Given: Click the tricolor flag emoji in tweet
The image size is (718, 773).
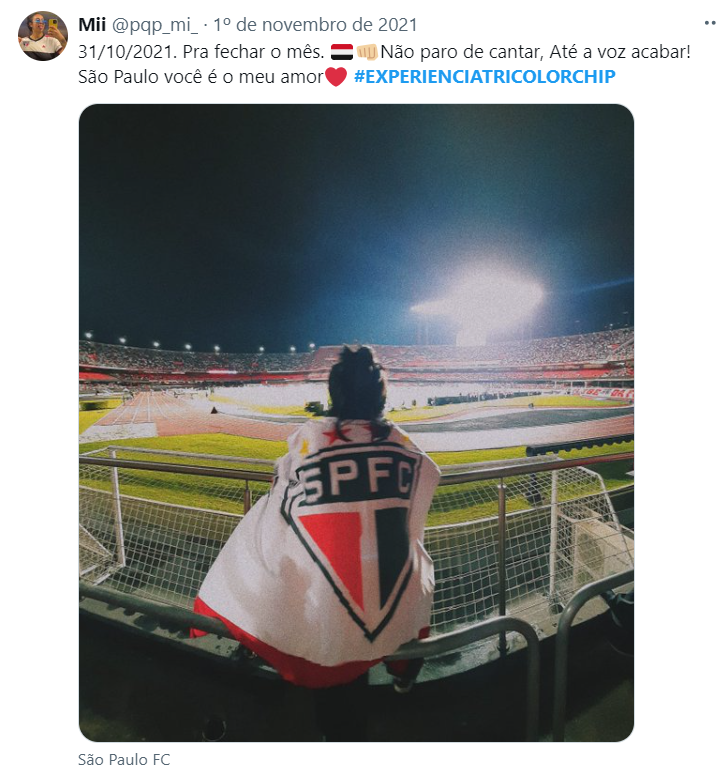Looking at the screenshot, I should point(342,52).
